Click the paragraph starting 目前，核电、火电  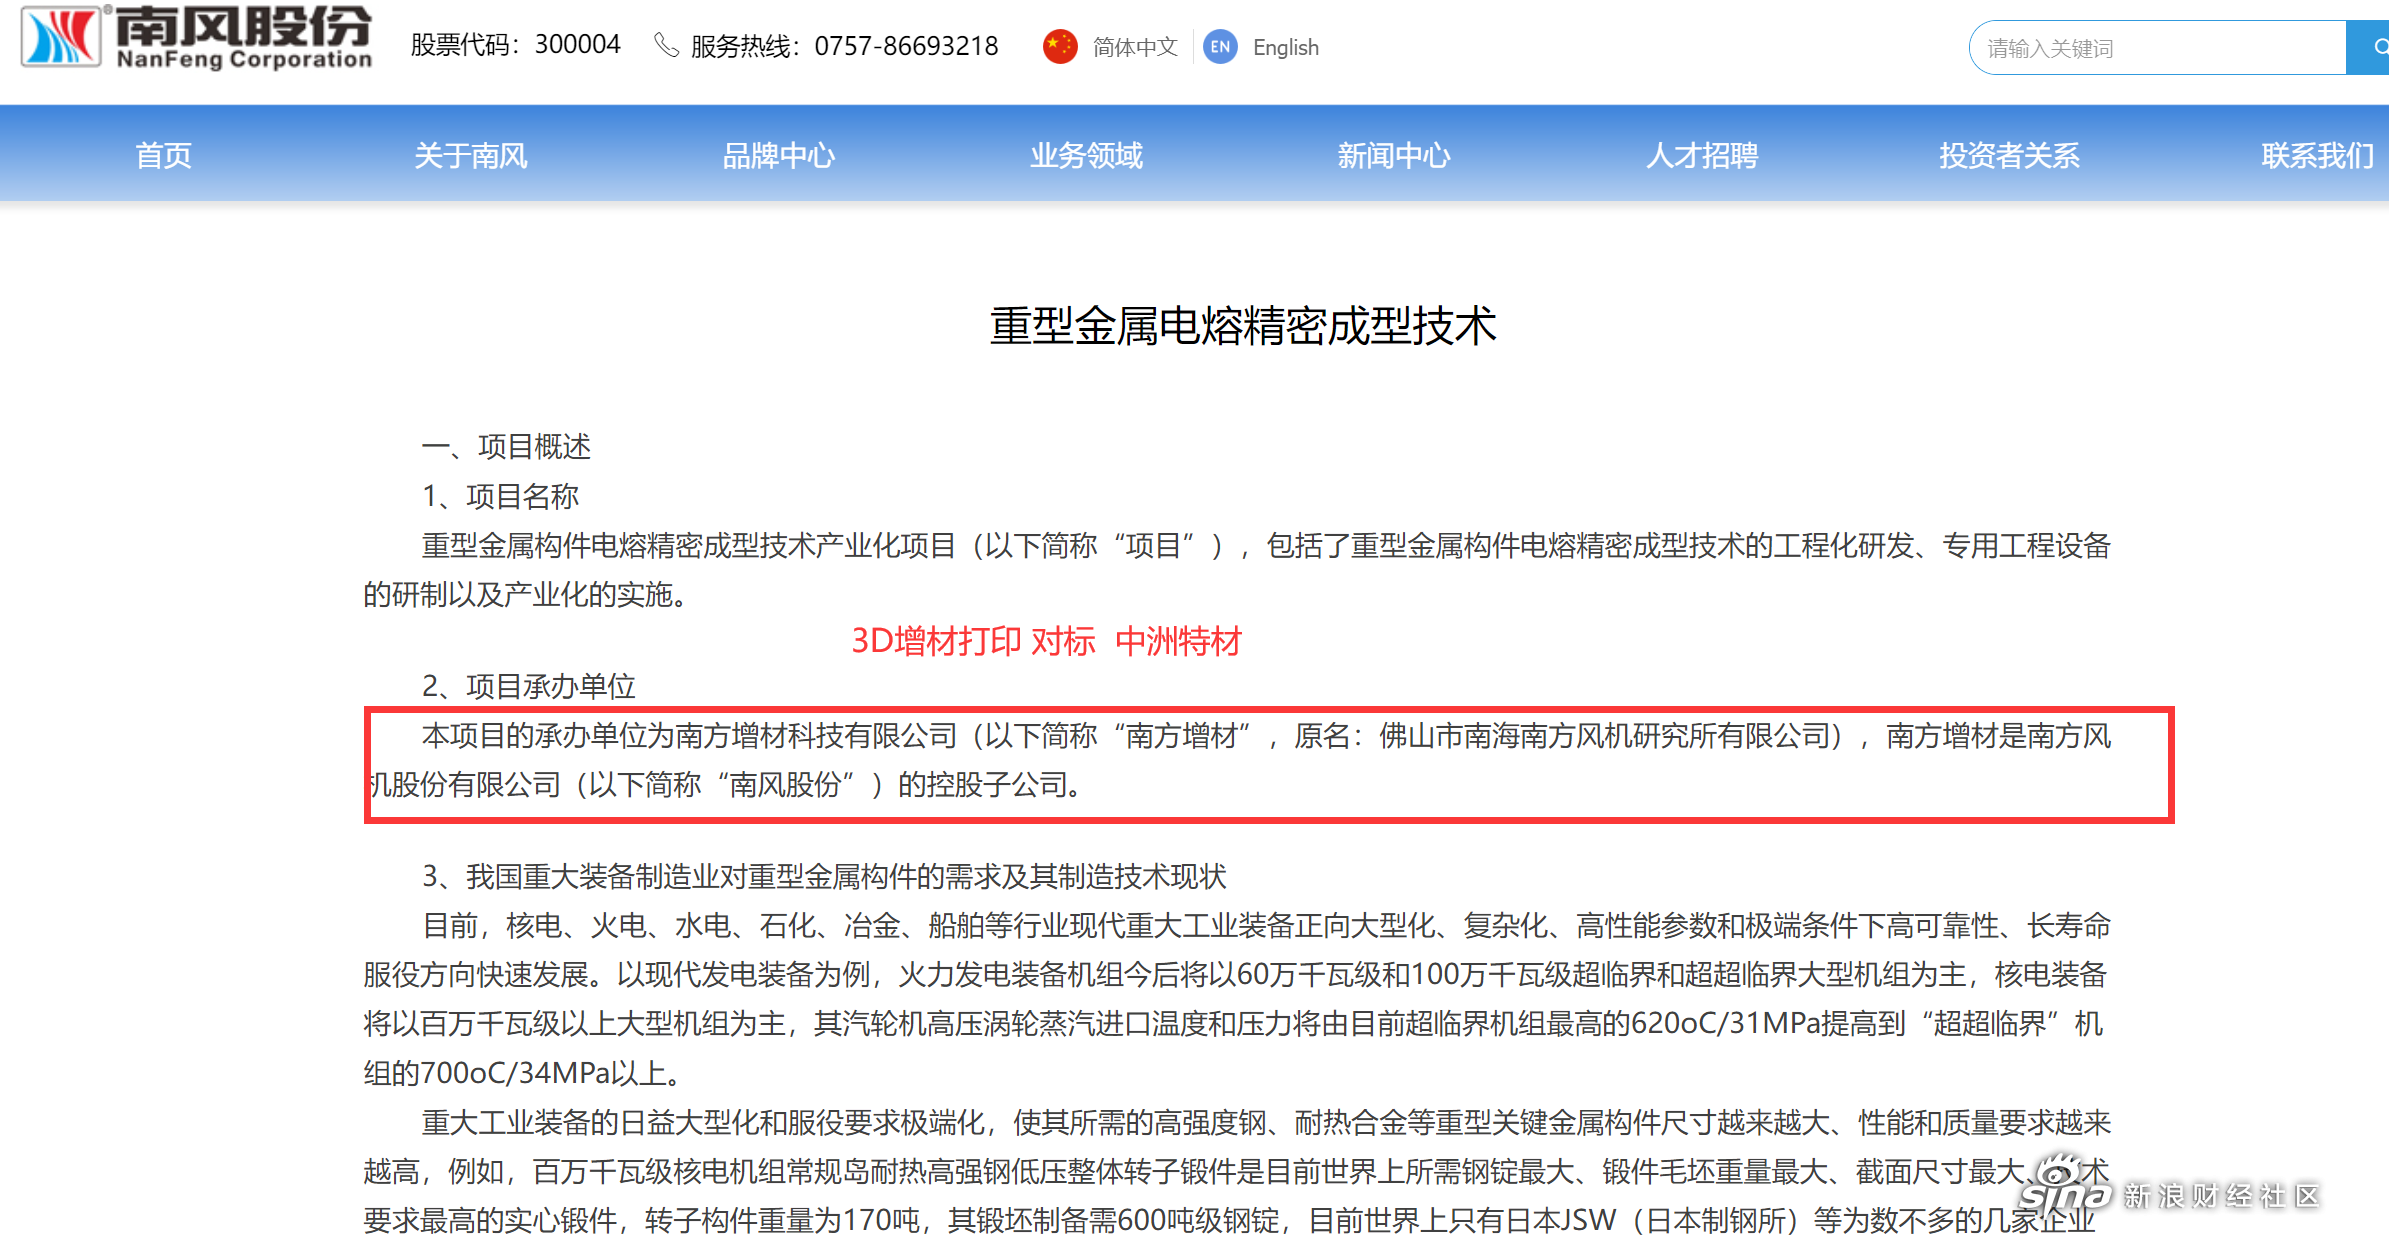[1238, 999]
